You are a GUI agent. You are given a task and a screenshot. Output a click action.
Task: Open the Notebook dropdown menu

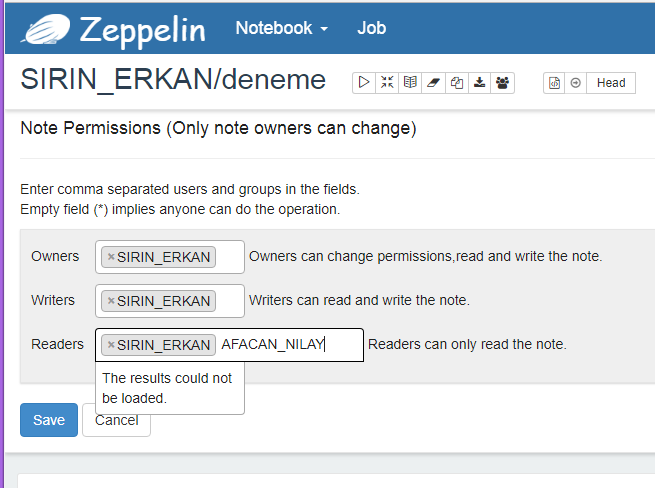pos(282,28)
